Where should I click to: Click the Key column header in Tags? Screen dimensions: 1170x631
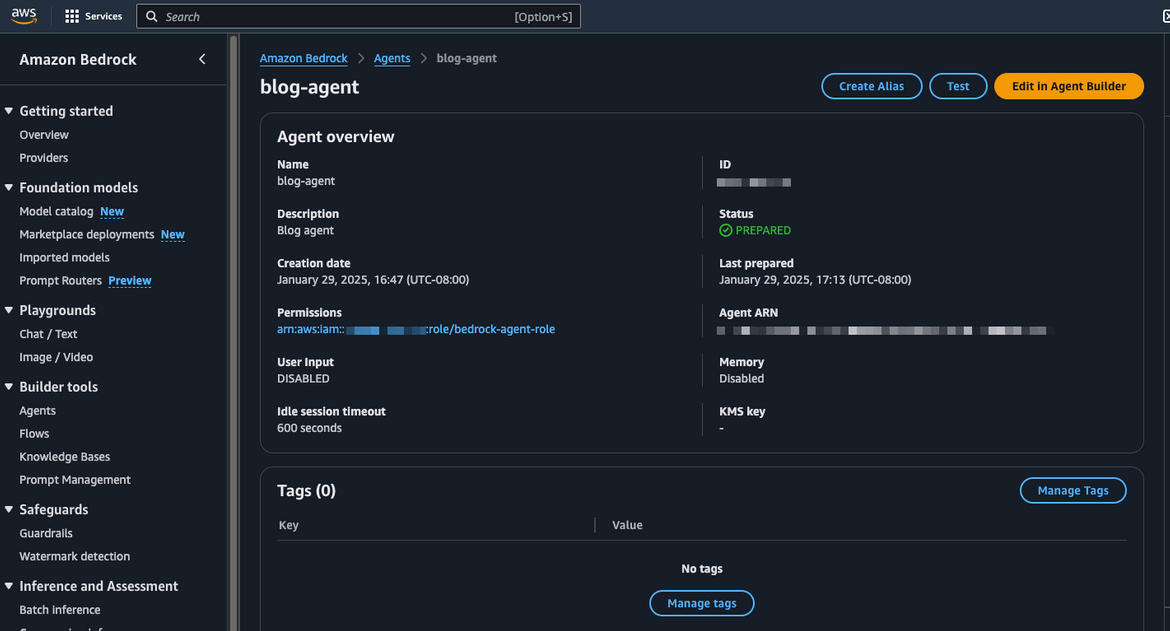[289, 525]
